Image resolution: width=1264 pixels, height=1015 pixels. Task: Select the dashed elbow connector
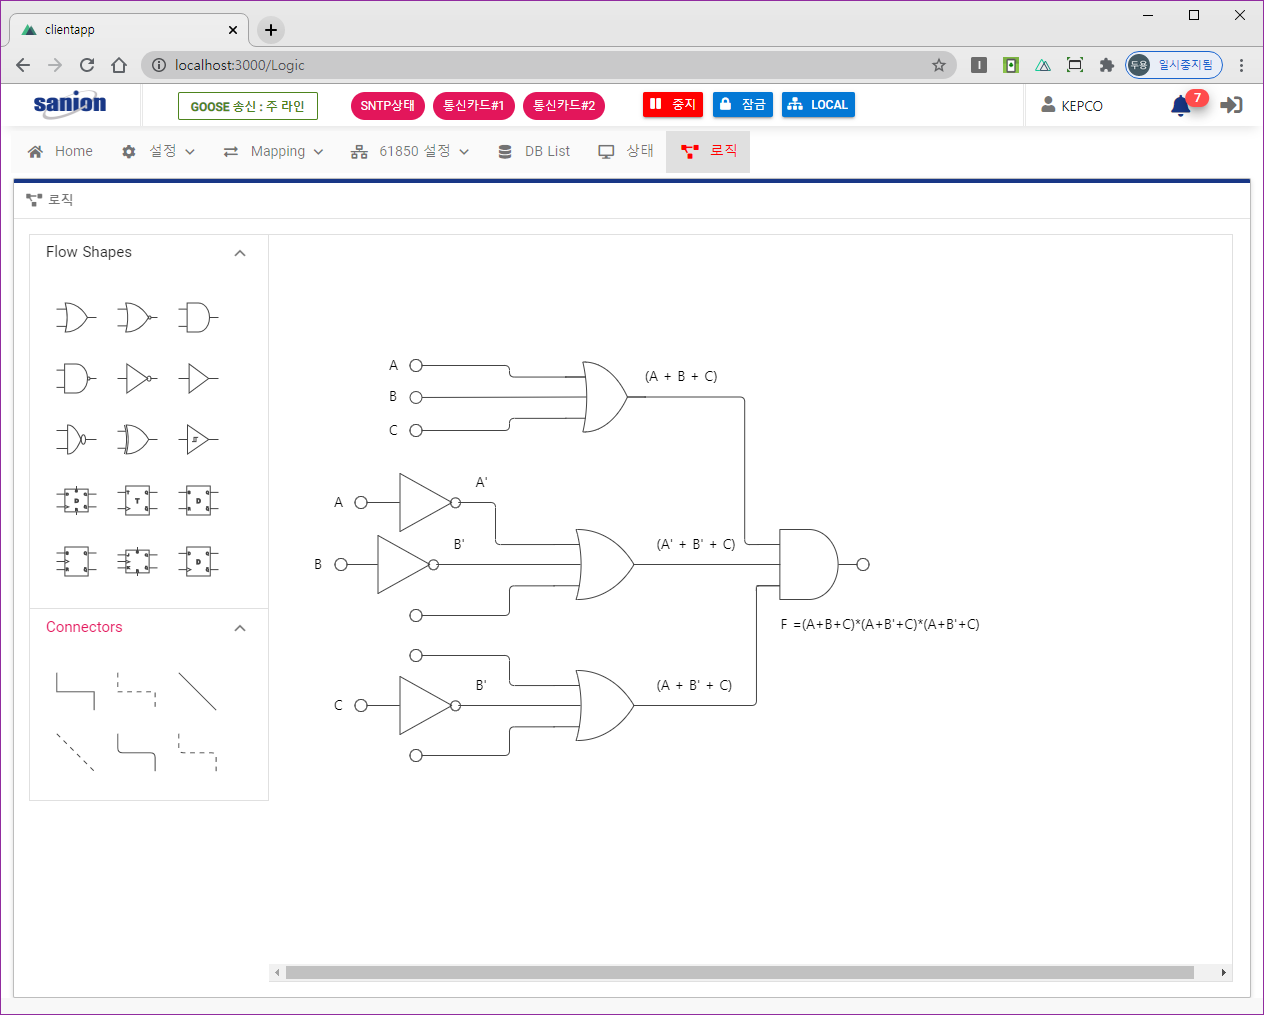click(x=137, y=692)
